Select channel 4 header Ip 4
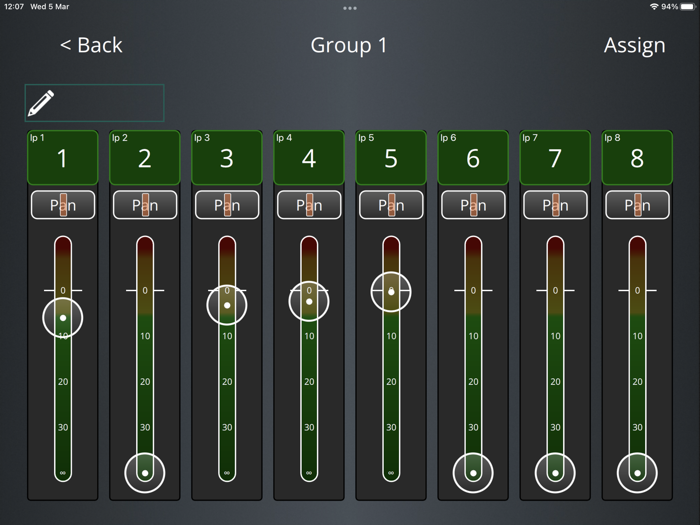The height and width of the screenshot is (525, 700). point(309,157)
